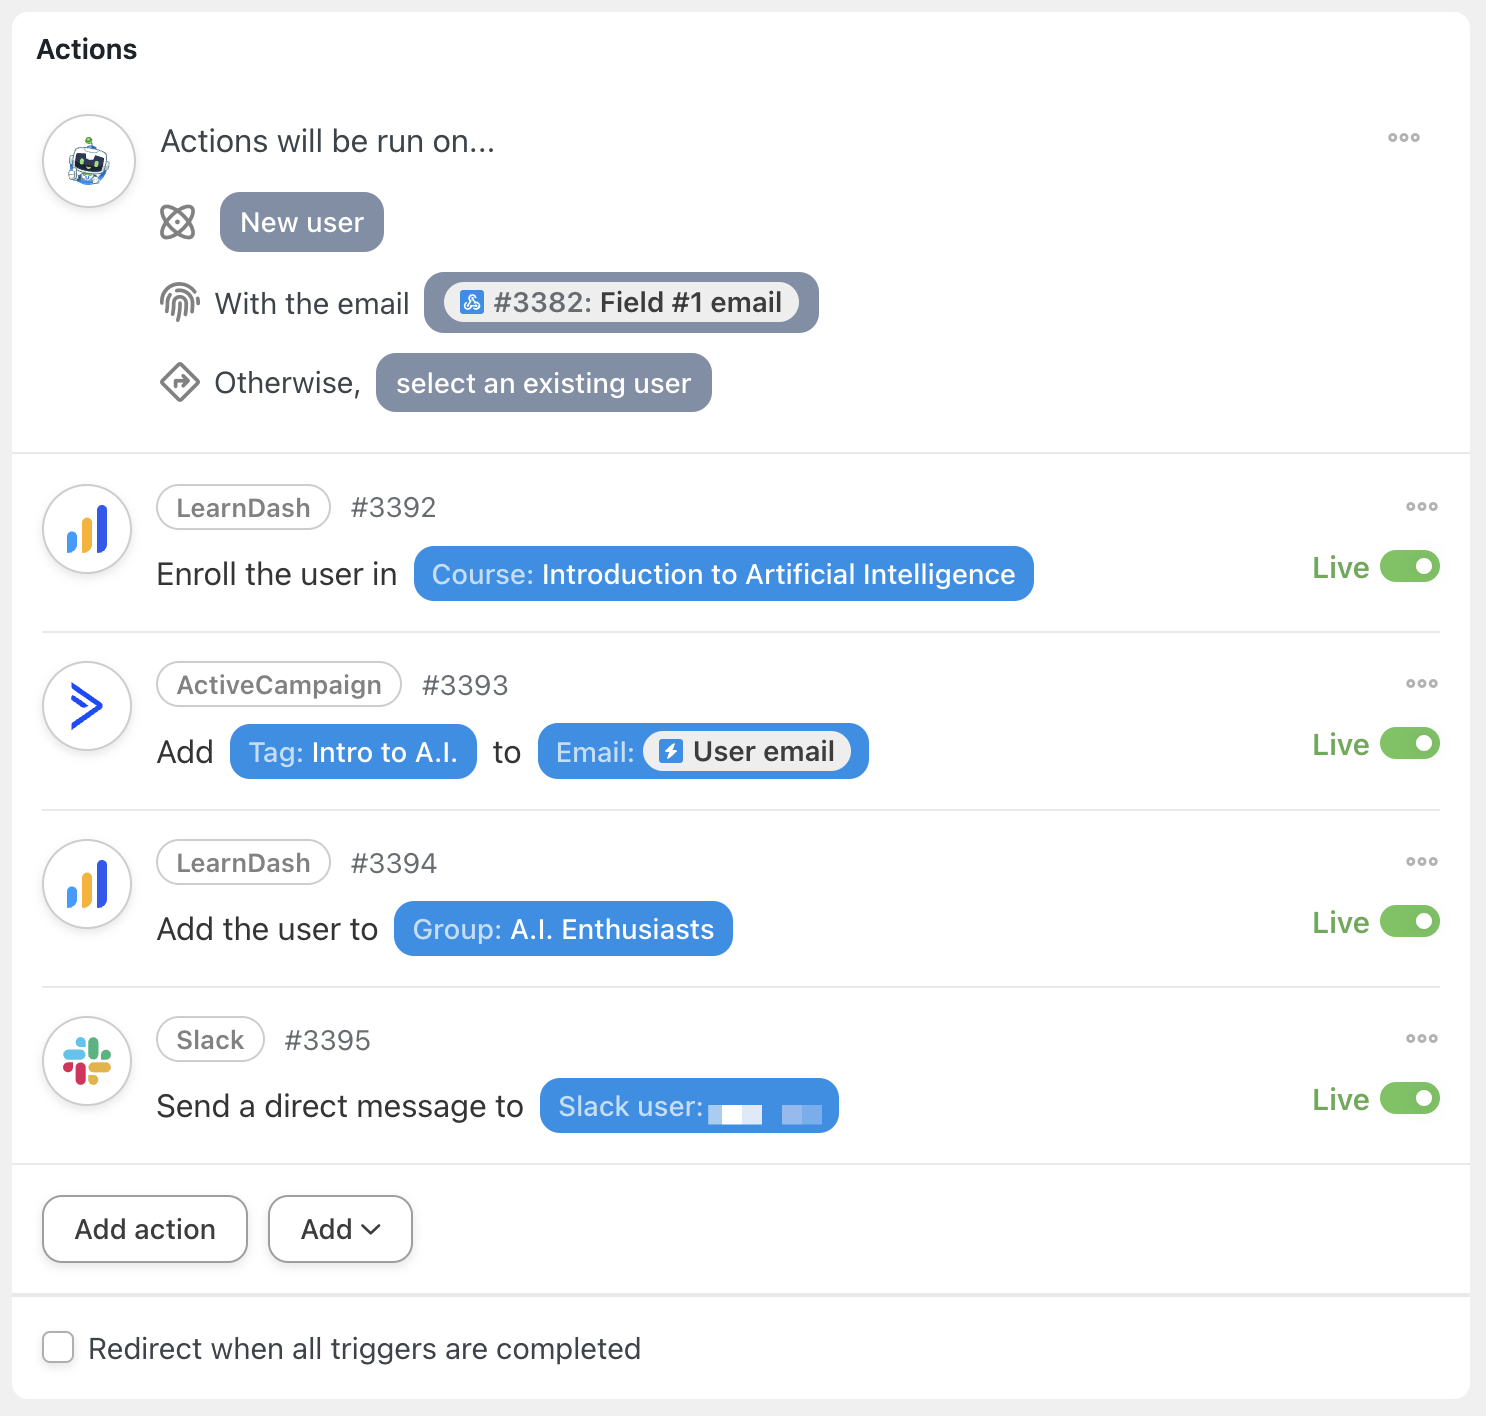Click the fingerprint icon beside With the email
Viewport: 1486px width, 1416px height.
[x=180, y=302]
